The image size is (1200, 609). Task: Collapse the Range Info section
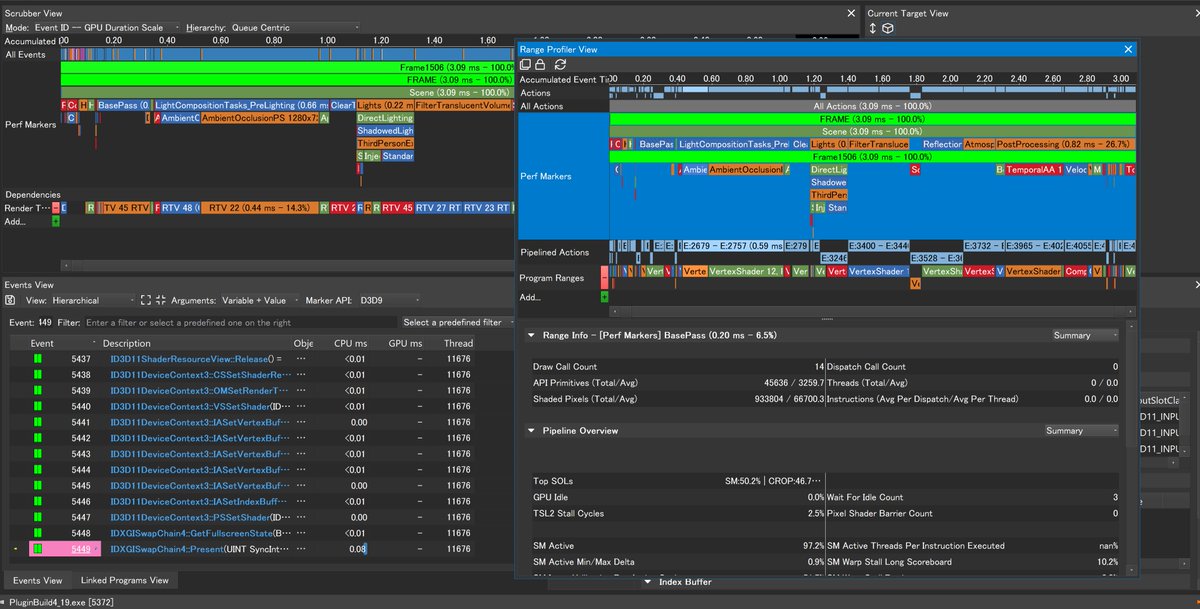pos(531,335)
